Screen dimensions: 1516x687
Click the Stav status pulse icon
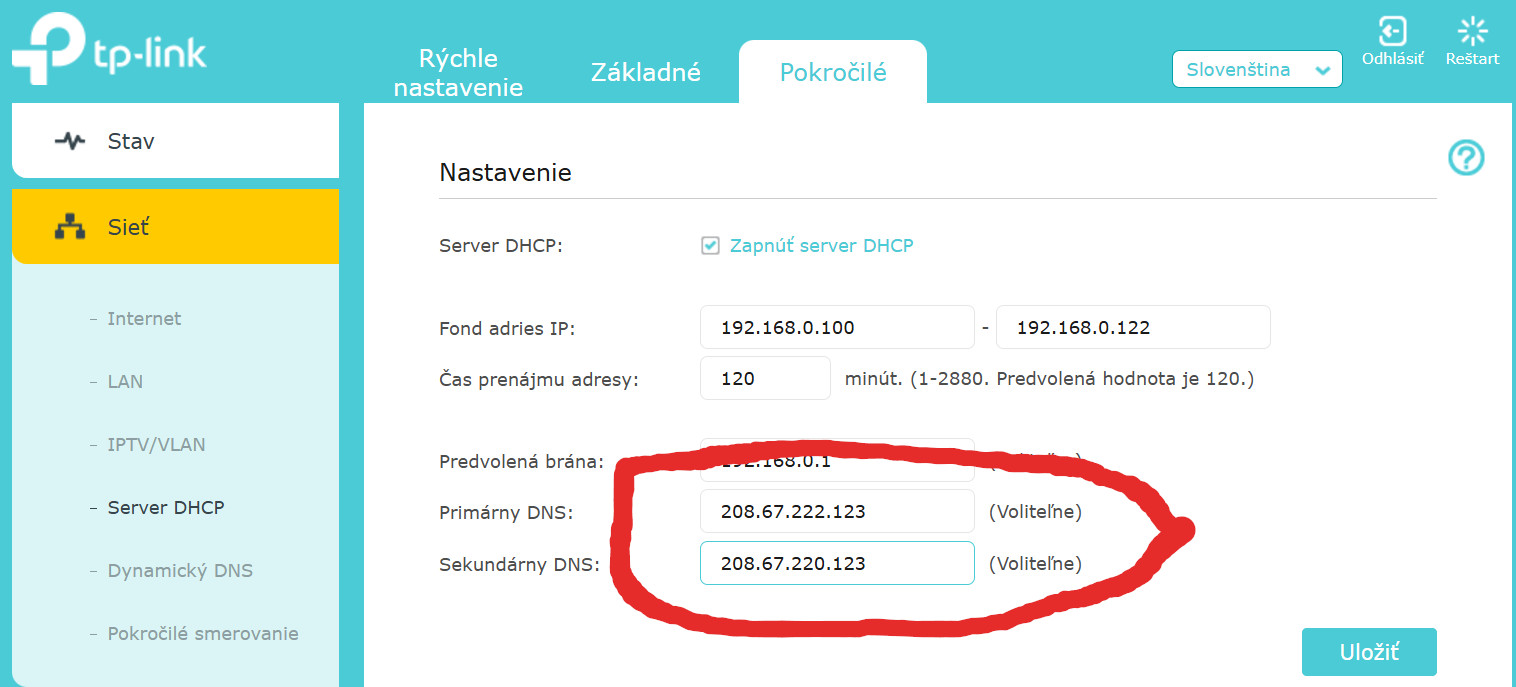[70, 141]
